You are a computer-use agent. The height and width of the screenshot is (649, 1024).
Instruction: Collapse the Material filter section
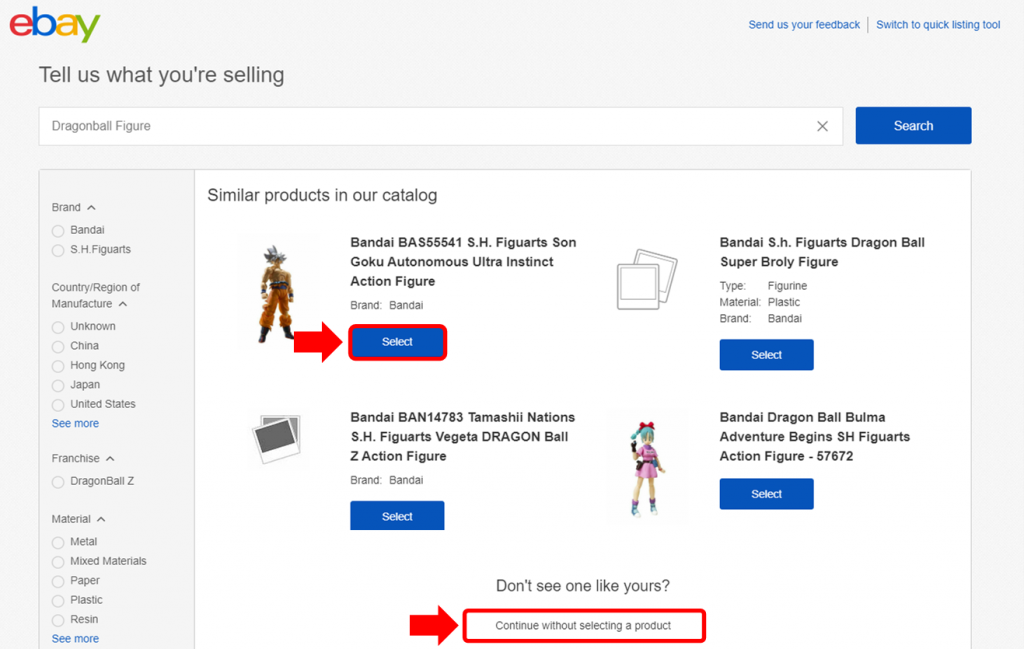pyautogui.click(x=101, y=520)
